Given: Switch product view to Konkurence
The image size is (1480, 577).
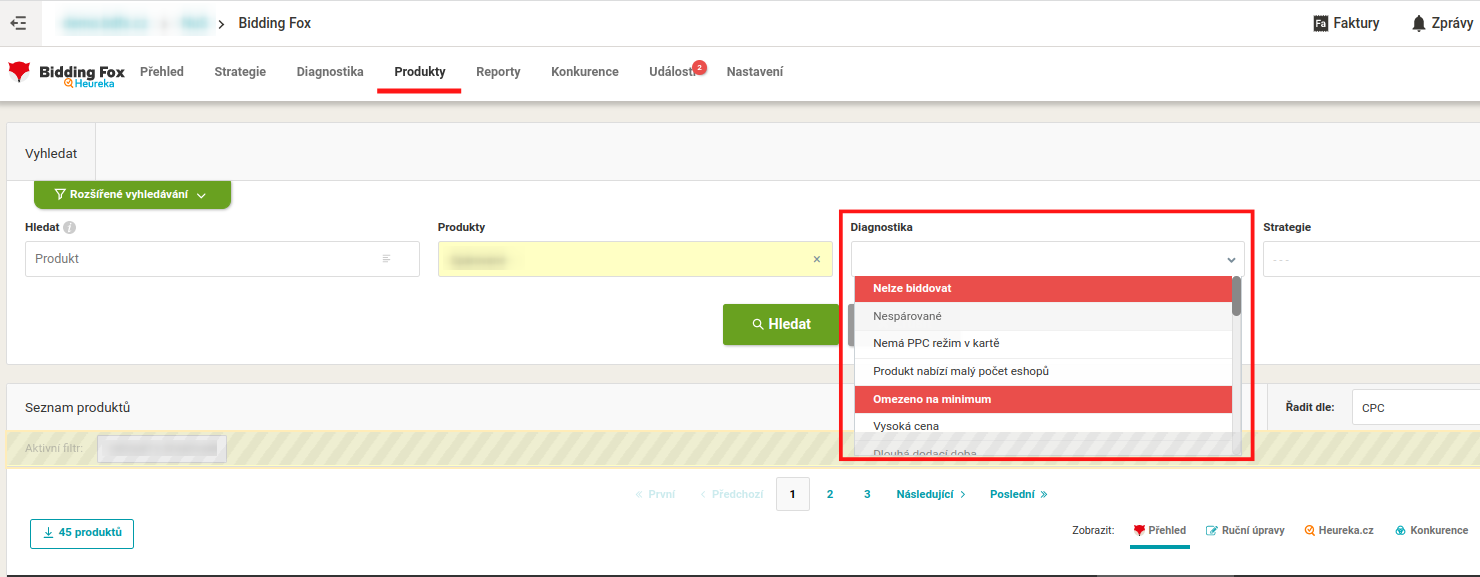Looking at the screenshot, I should pos(1431,531).
